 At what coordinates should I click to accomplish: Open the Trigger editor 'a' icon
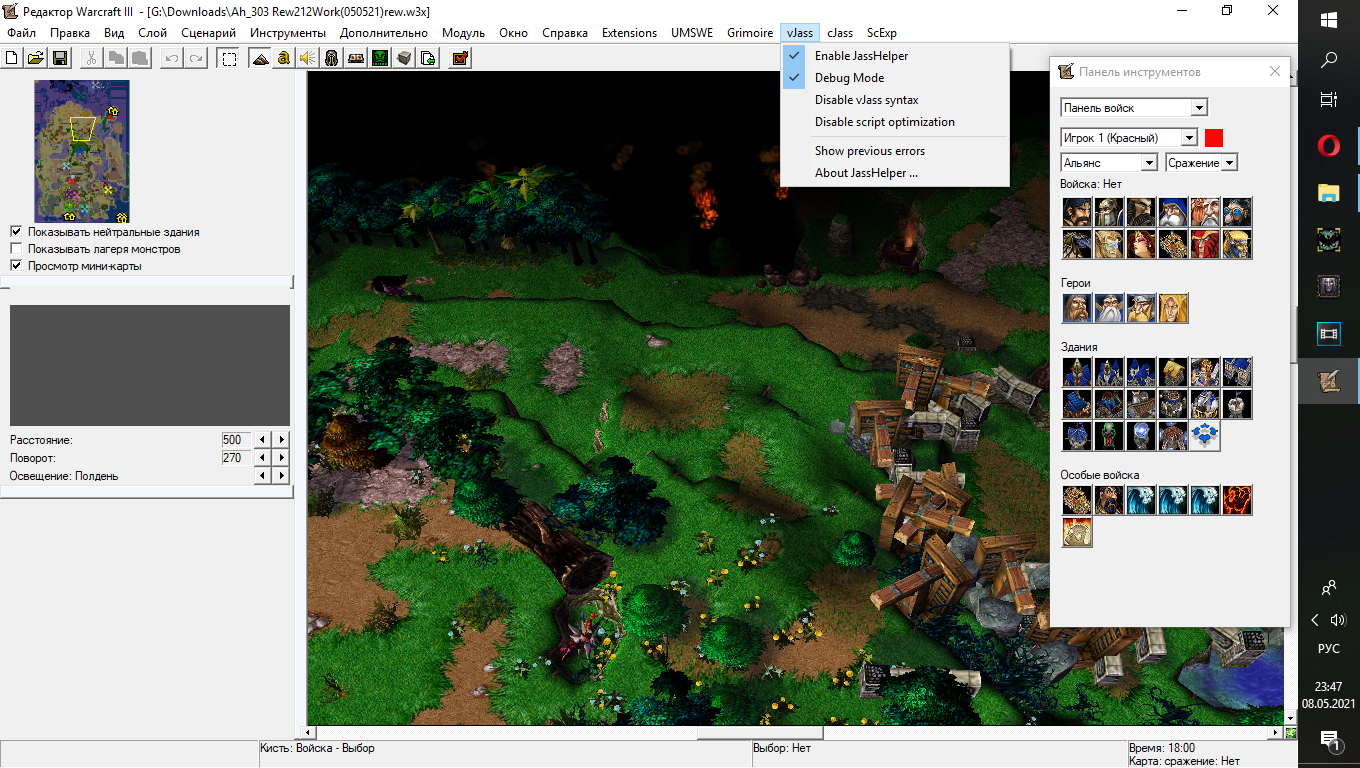tap(284, 58)
